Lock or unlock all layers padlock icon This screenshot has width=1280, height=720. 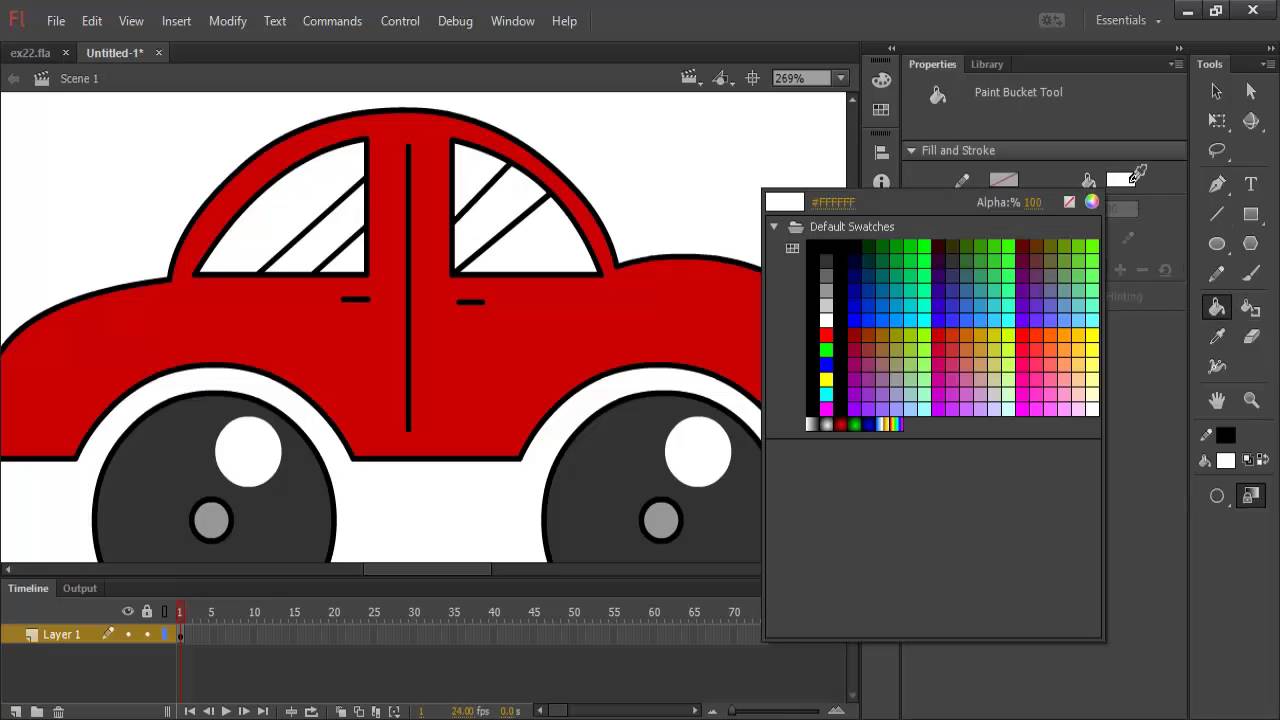[147, 612]
